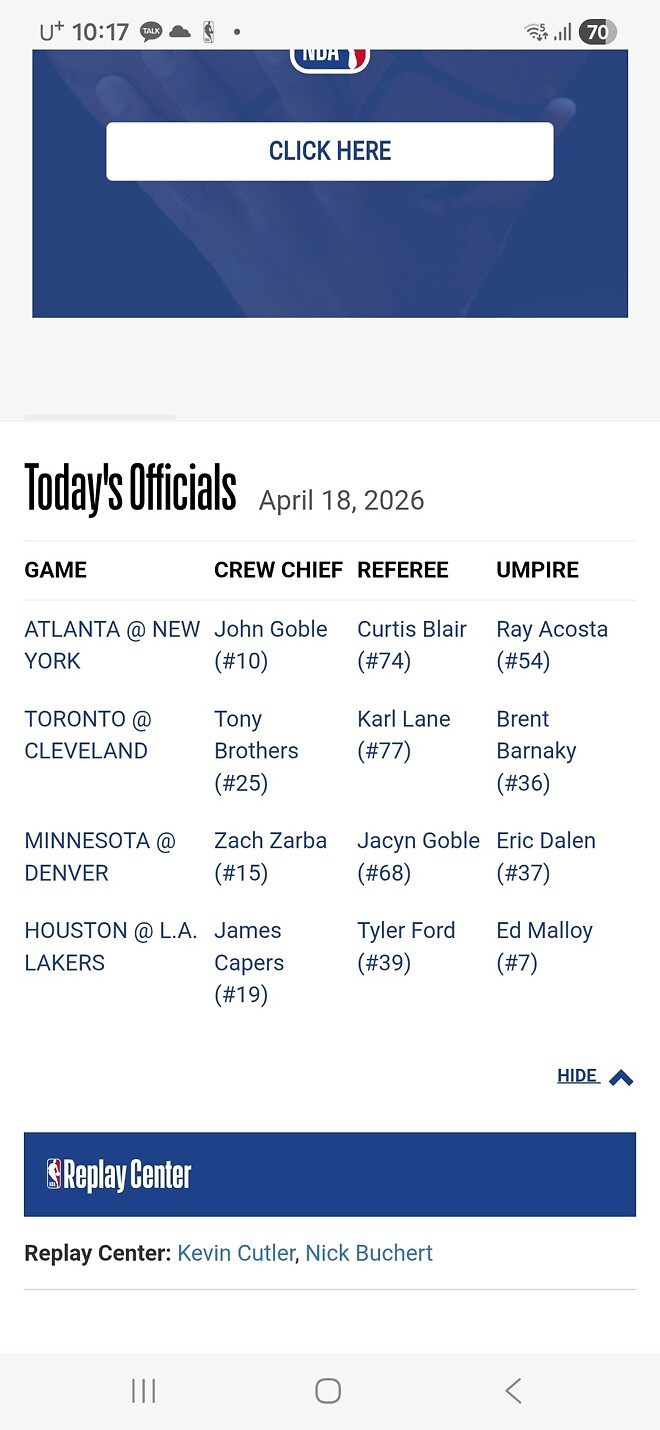Tap the KakaoTalk notification icon

coord(151,32)
